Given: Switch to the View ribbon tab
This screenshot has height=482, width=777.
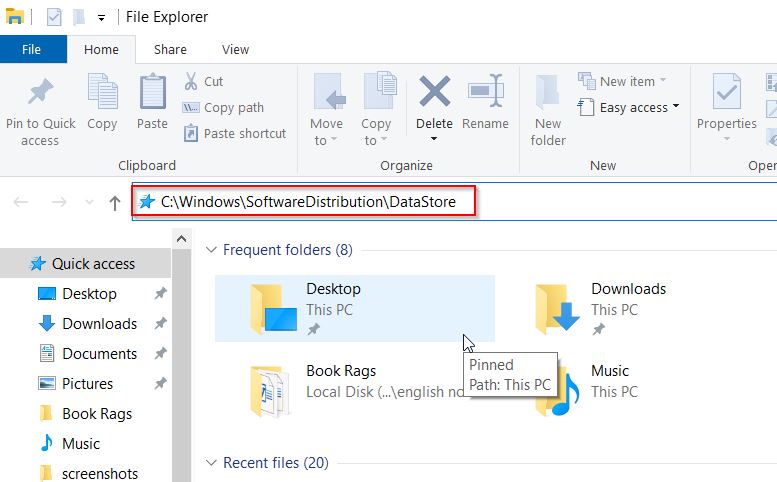Looking at the screenshot, I should point(235,50).
